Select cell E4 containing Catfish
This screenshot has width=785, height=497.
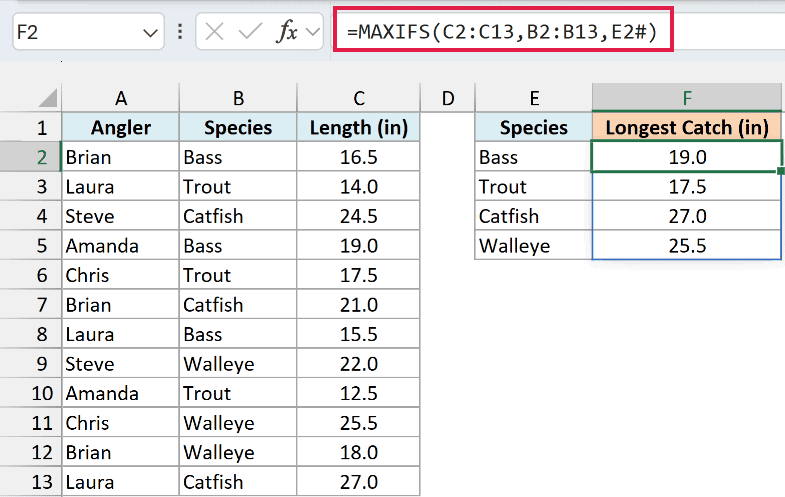point(534,216)
